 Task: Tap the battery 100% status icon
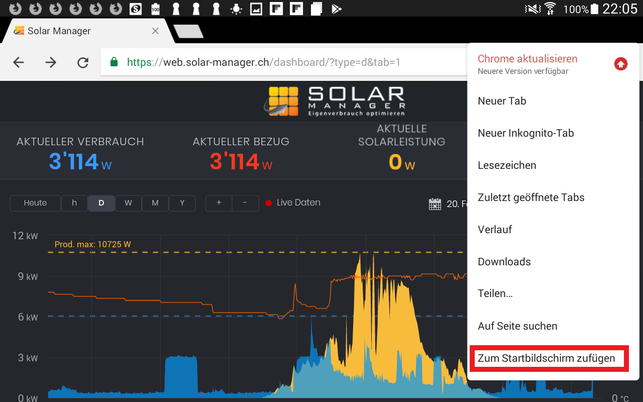(594, 9)
